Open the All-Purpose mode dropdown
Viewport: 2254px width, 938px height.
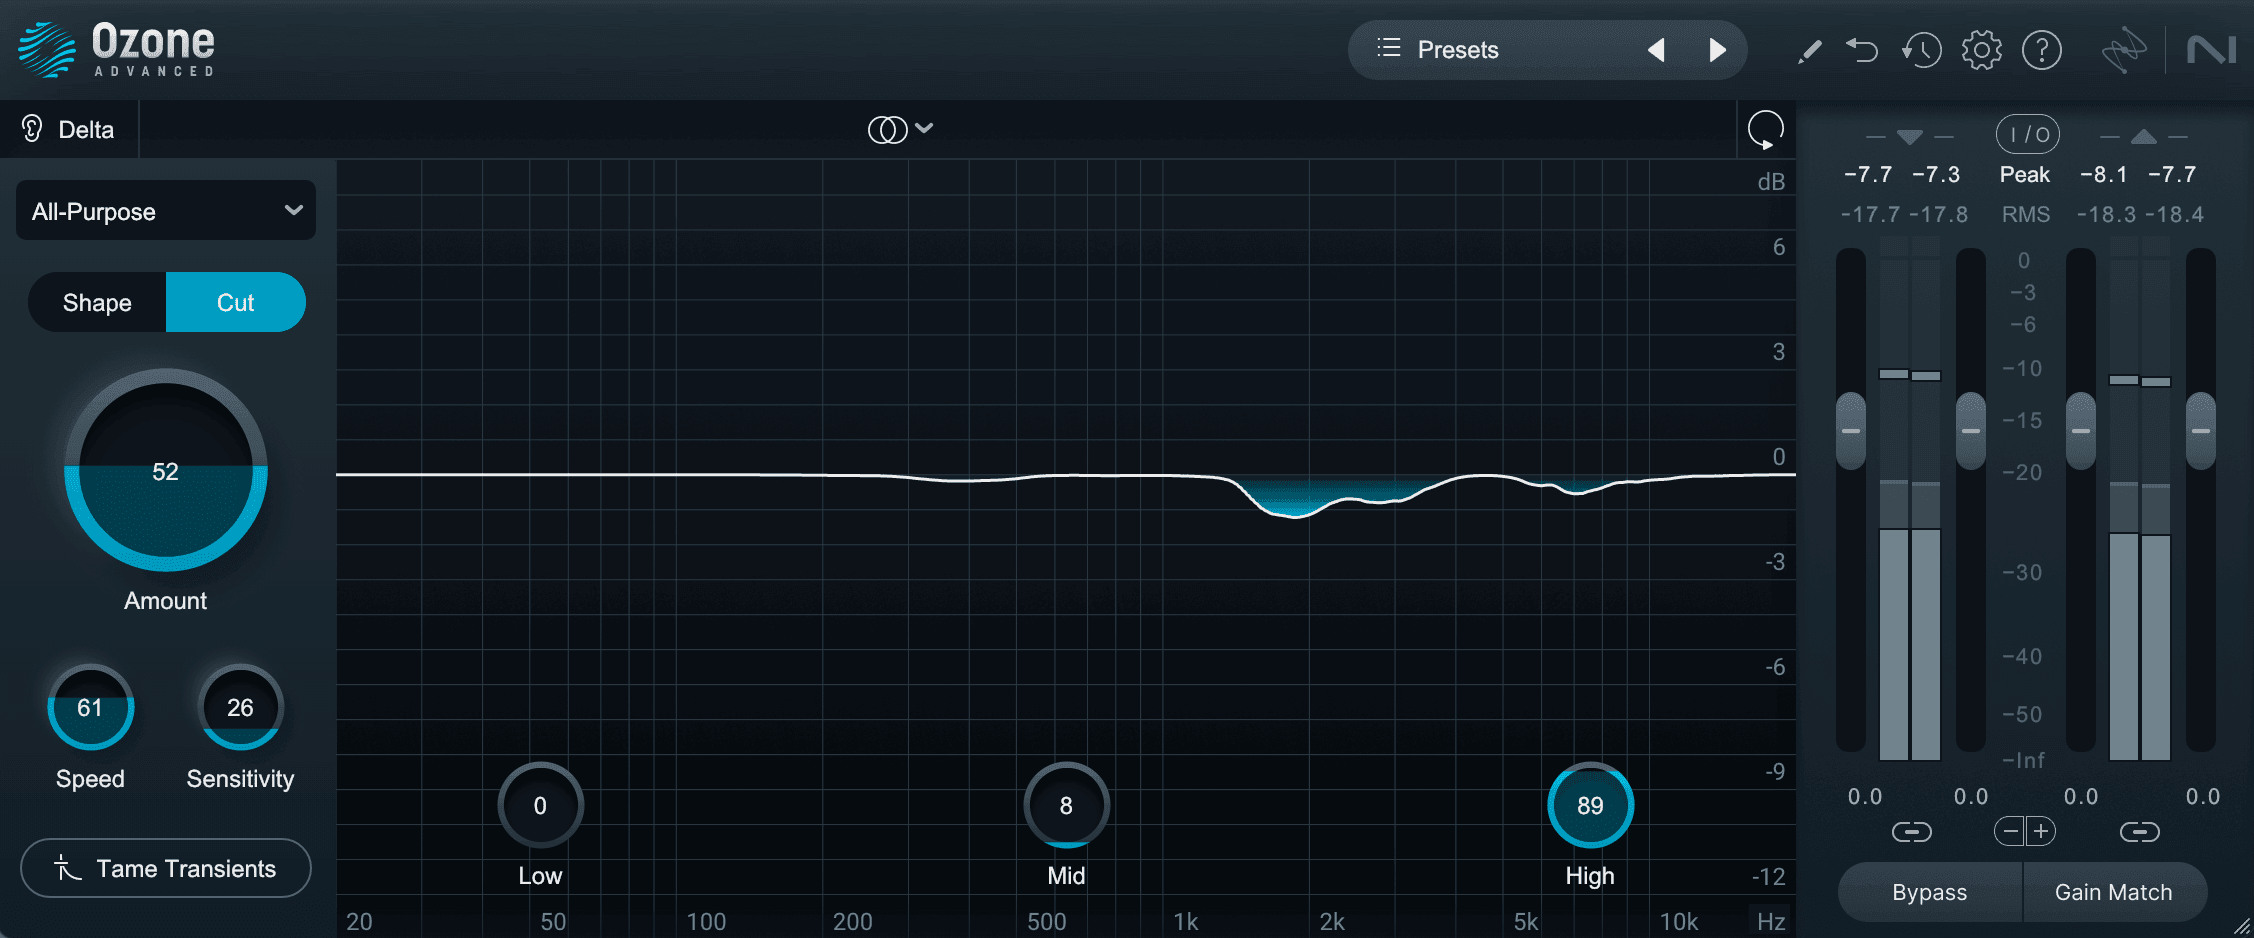click(x=166, y=211)
